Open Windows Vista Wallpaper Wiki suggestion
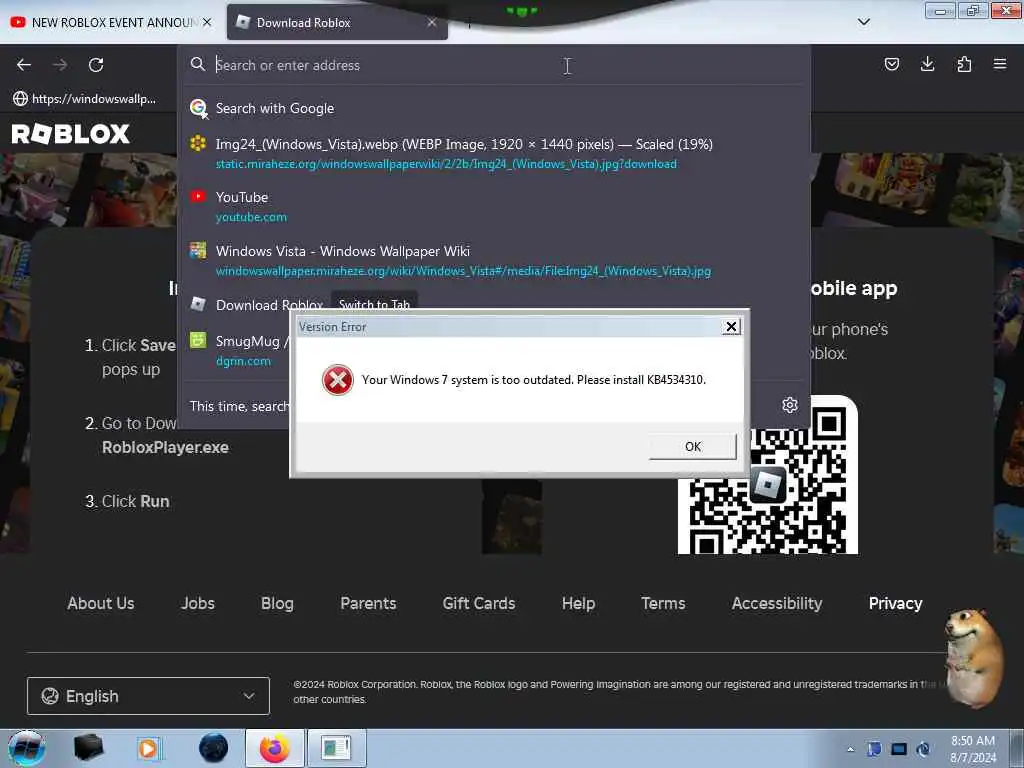 click(x=496, y=261)
